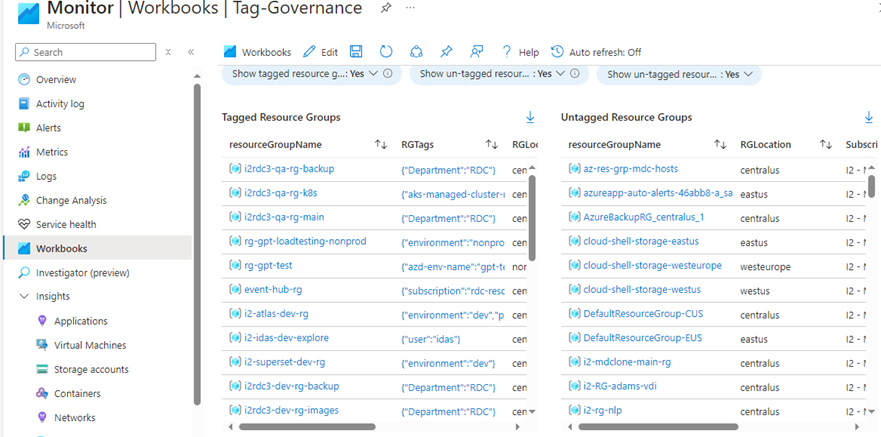Screen dimensions: 881x437
Task: Sort Tagged table by RGTags
Action: click(492, 144)
